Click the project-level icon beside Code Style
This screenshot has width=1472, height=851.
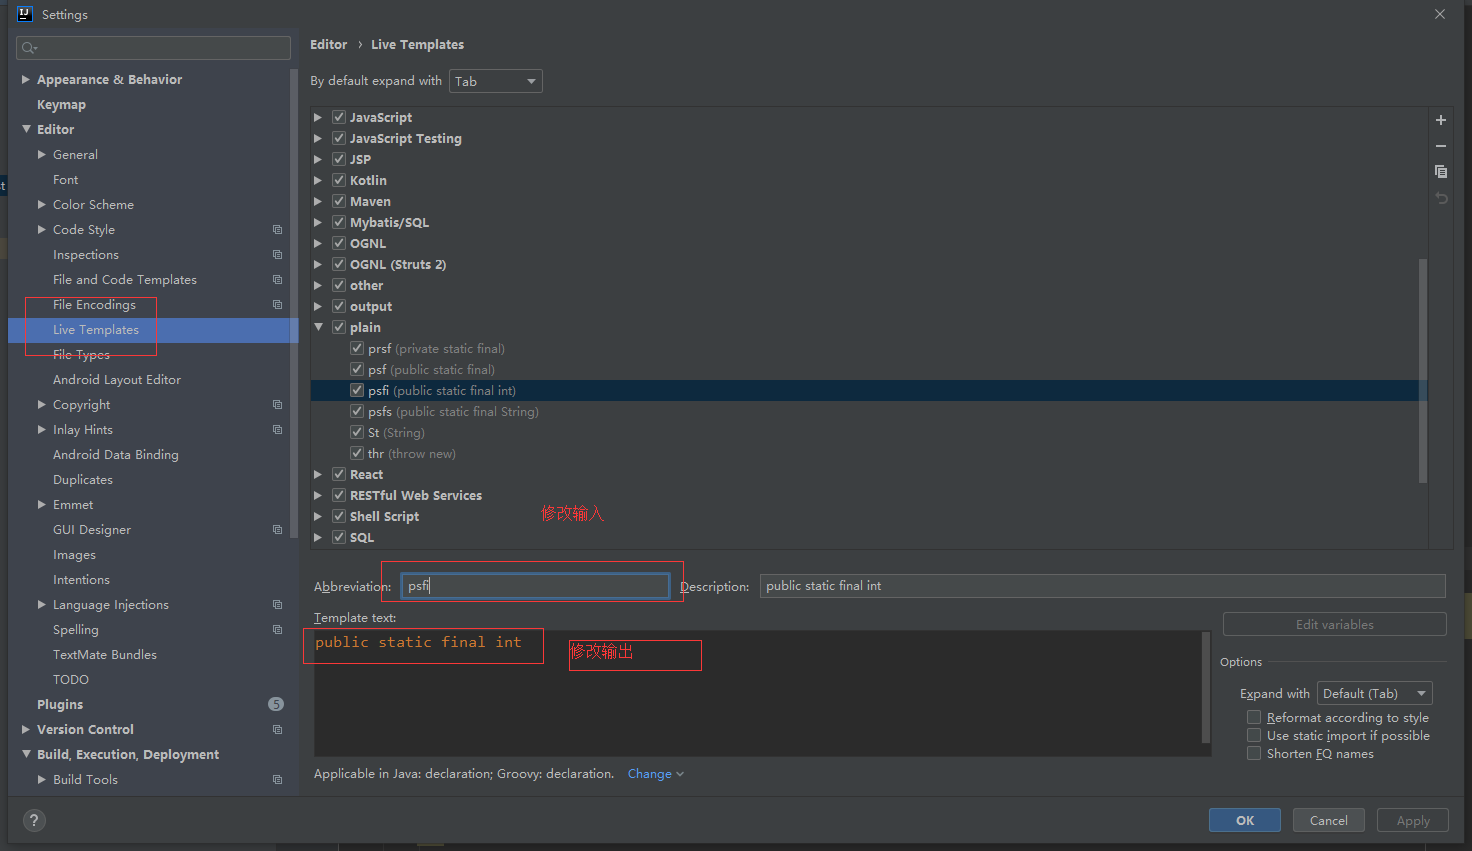click(x=278, y=230)
